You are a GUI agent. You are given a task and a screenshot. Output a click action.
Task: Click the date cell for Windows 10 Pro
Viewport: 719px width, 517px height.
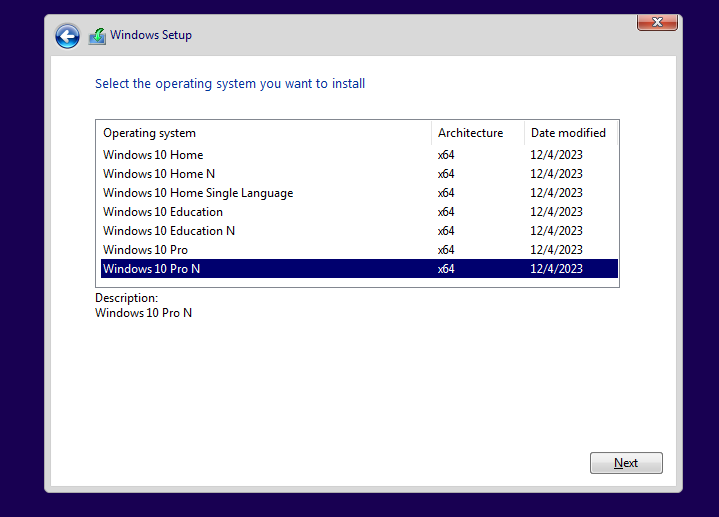(556, 250)
